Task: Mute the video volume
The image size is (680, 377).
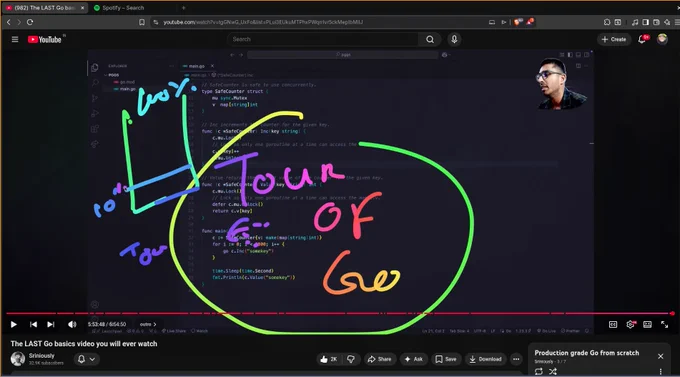Action: point(72,324)
